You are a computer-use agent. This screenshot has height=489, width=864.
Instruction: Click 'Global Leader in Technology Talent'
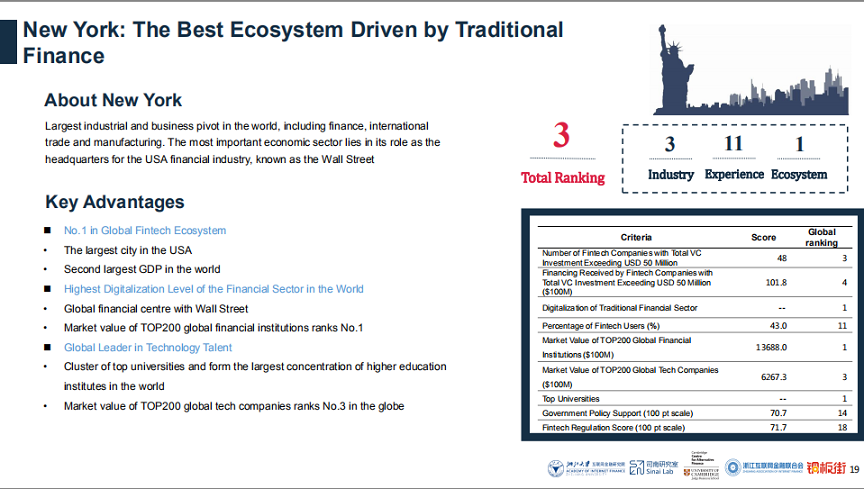[148, 347]
